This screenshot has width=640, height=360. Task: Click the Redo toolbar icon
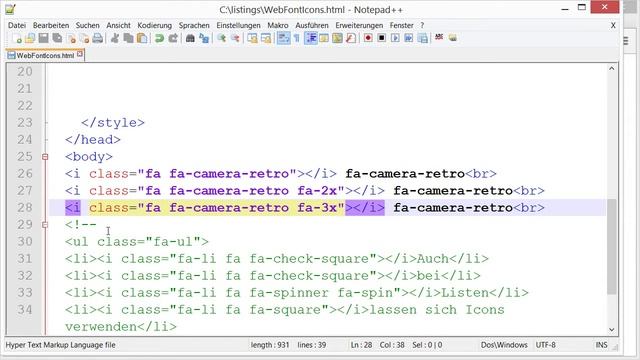173,38
